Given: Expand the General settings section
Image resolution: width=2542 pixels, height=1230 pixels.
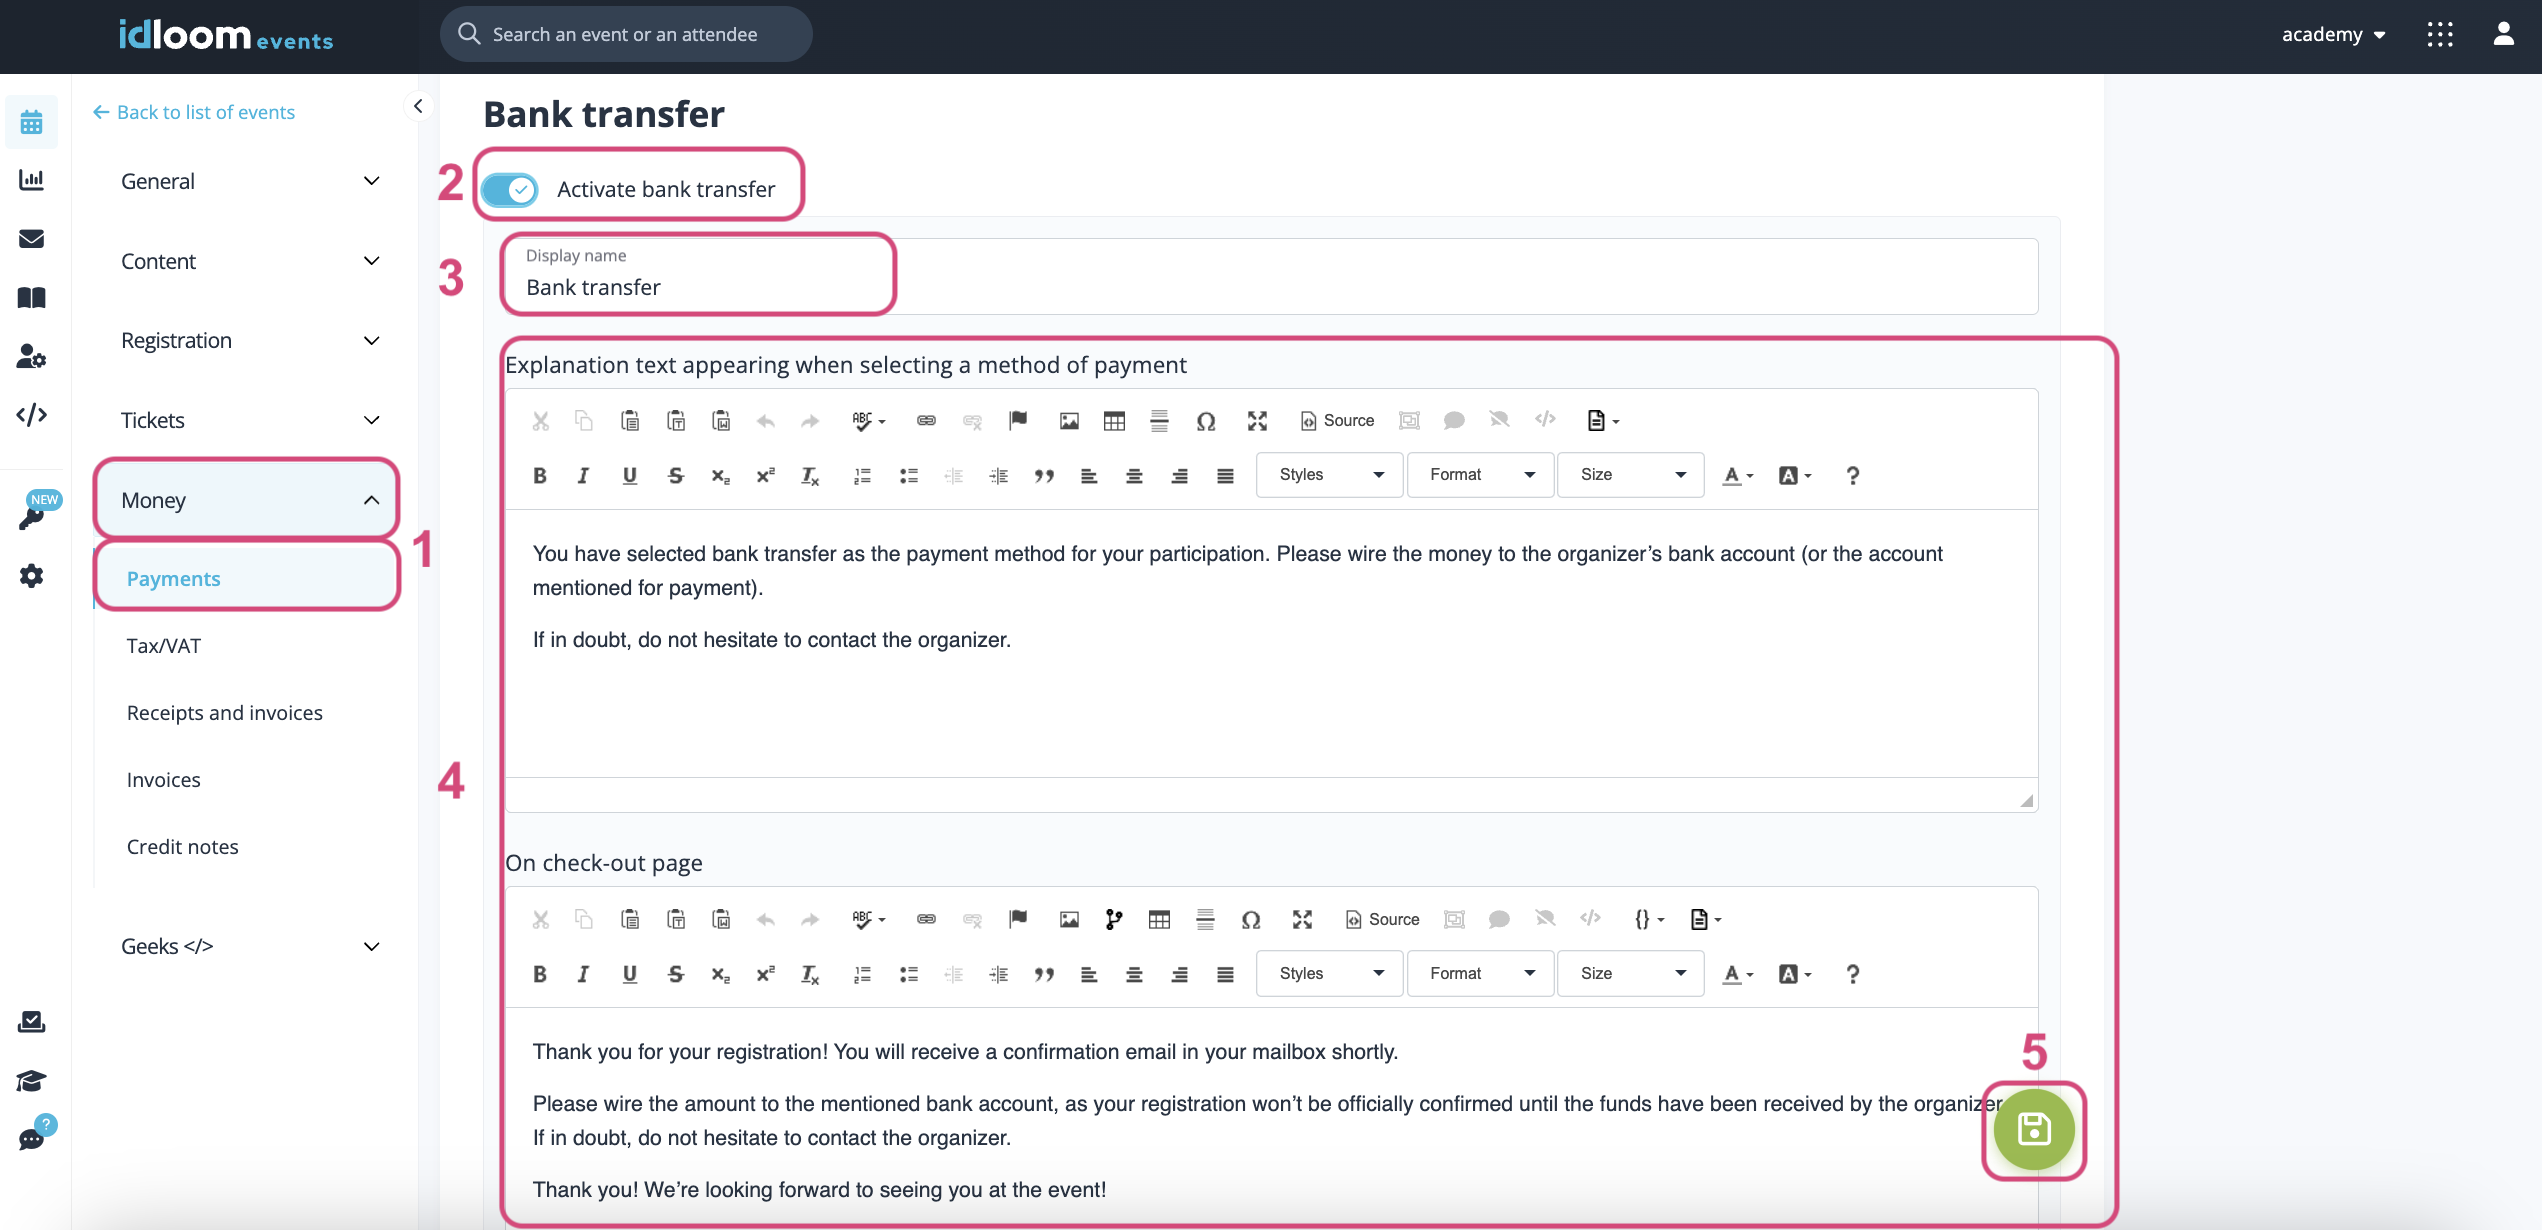Looking at the screenshot, I should (251, 182).
